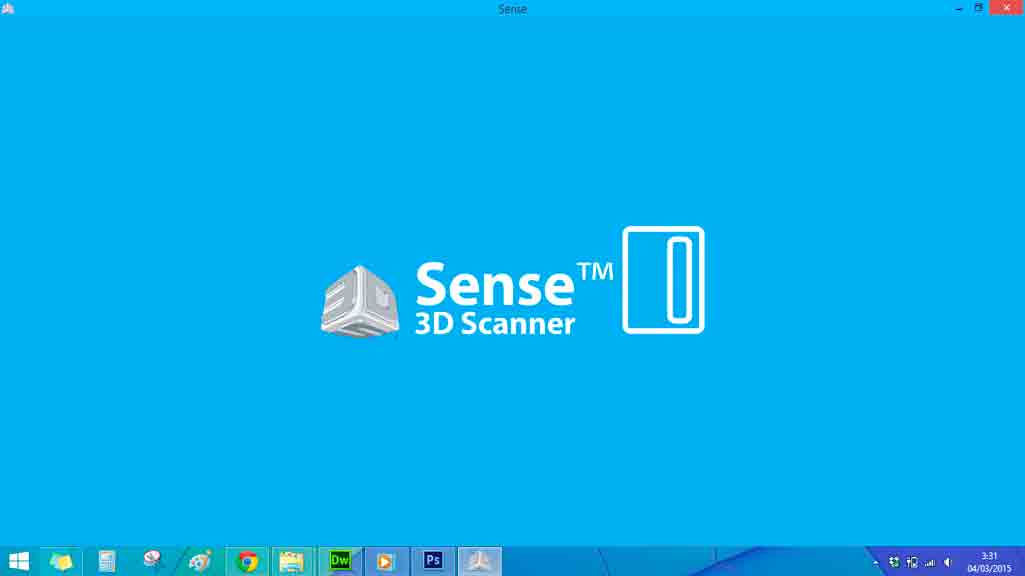Viewport: 1025px width, 576px height.
Task: Click the Sense window title text
Action: [512, 9]
